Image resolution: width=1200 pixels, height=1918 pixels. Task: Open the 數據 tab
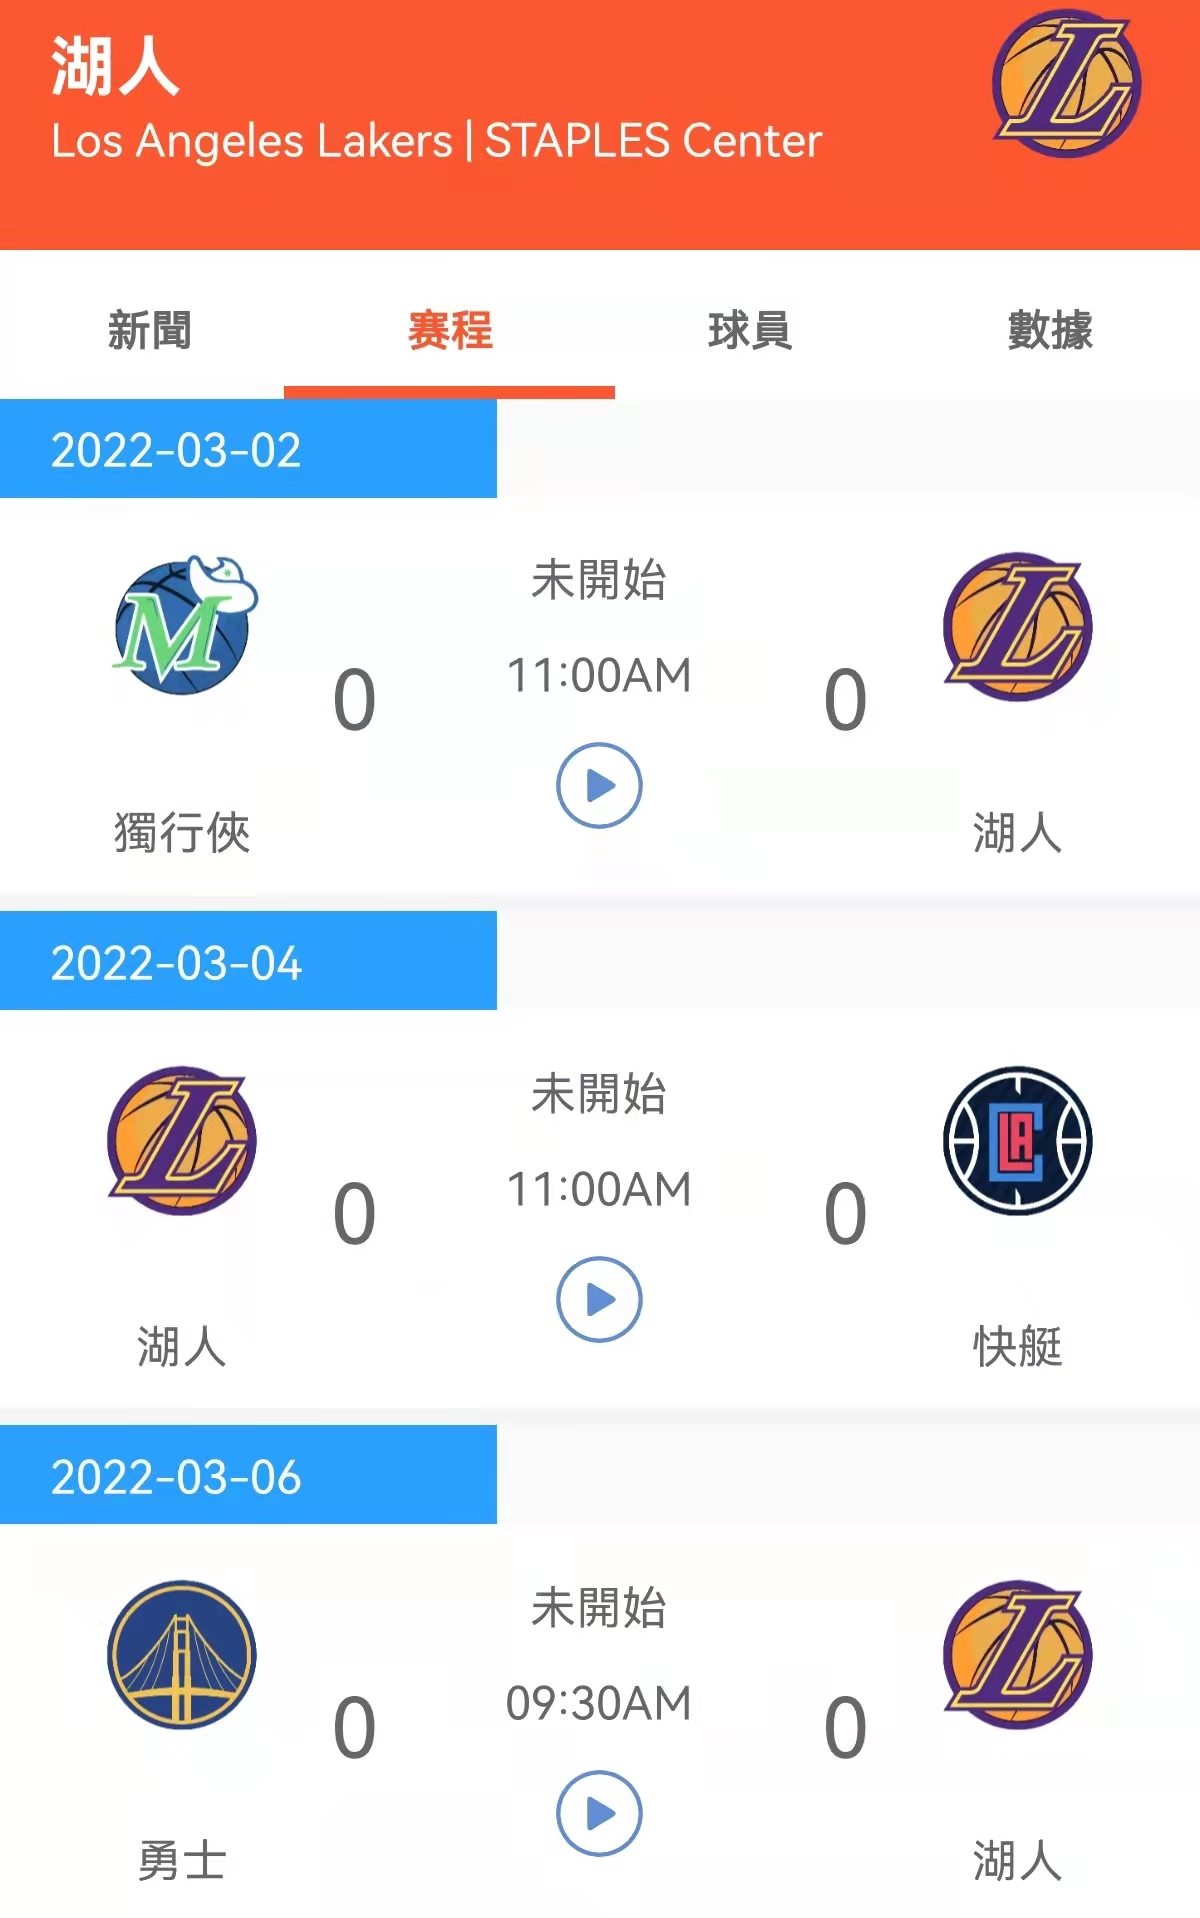coord(1050,330)
